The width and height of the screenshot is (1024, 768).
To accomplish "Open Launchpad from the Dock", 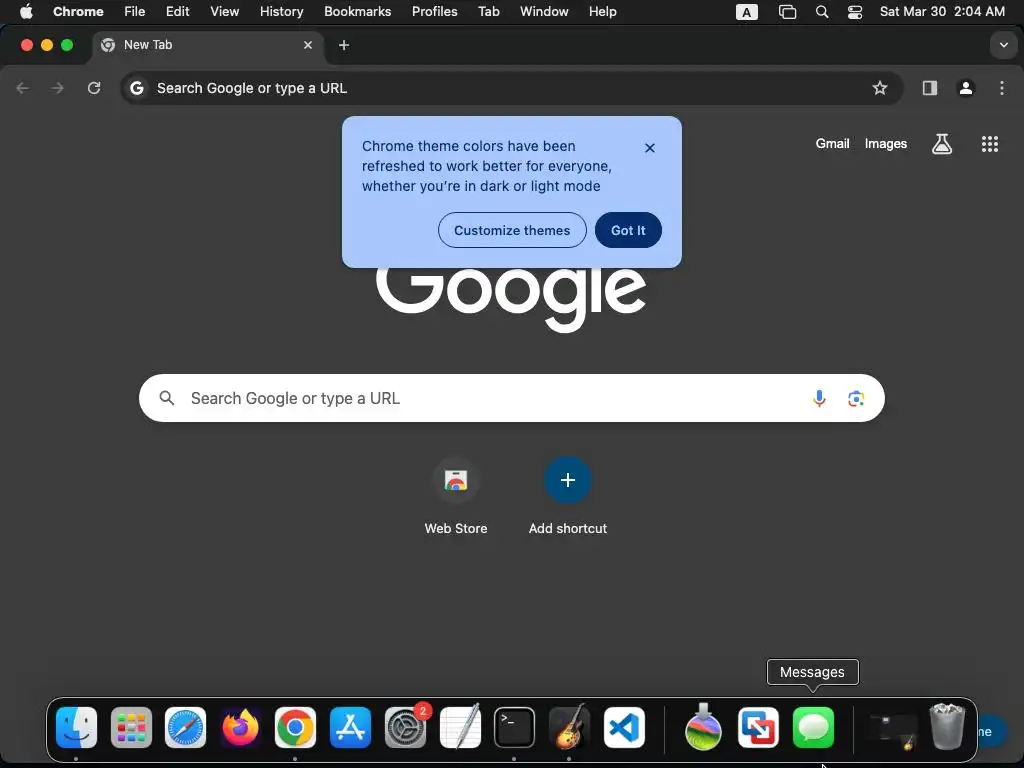I will pos(131,728).
